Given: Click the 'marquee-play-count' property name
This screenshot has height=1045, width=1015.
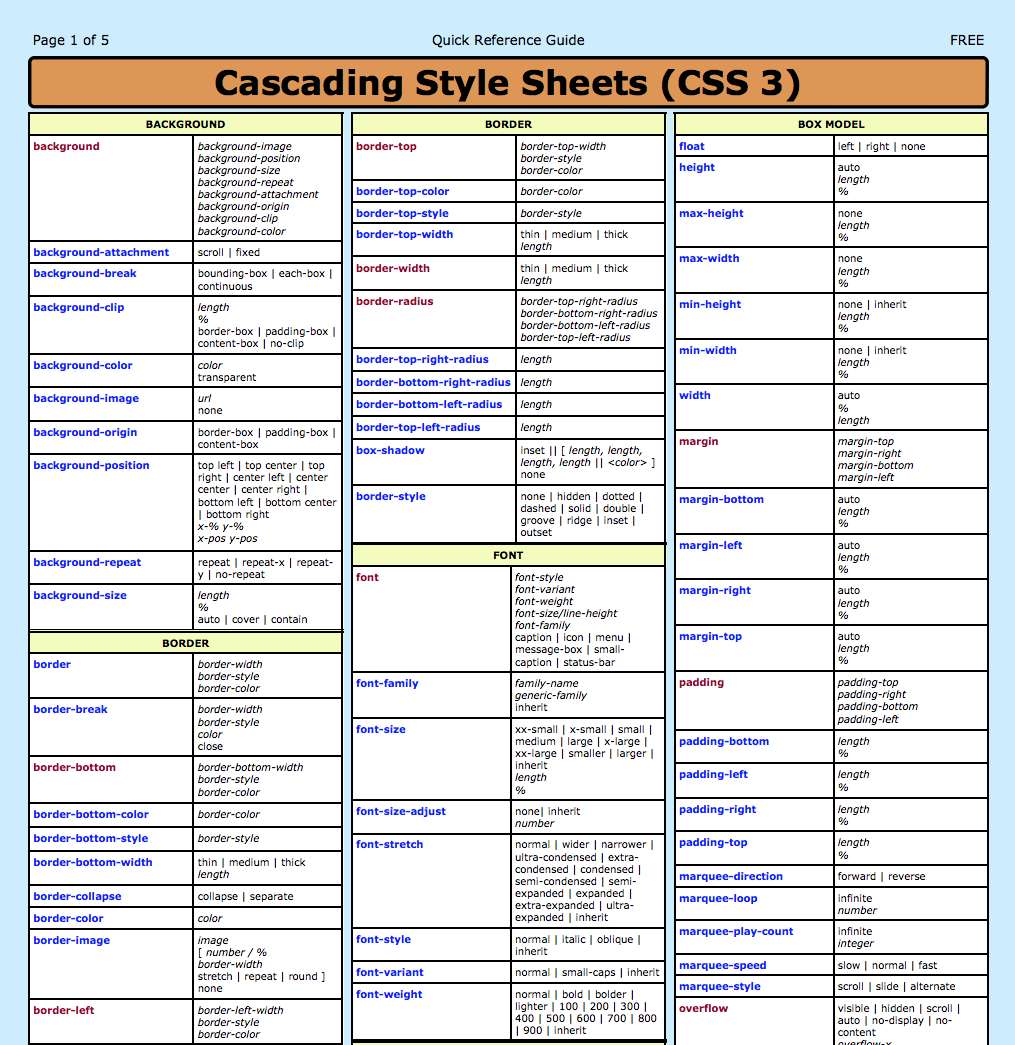Looking at the screenshot, I should (x=736, y=931).
